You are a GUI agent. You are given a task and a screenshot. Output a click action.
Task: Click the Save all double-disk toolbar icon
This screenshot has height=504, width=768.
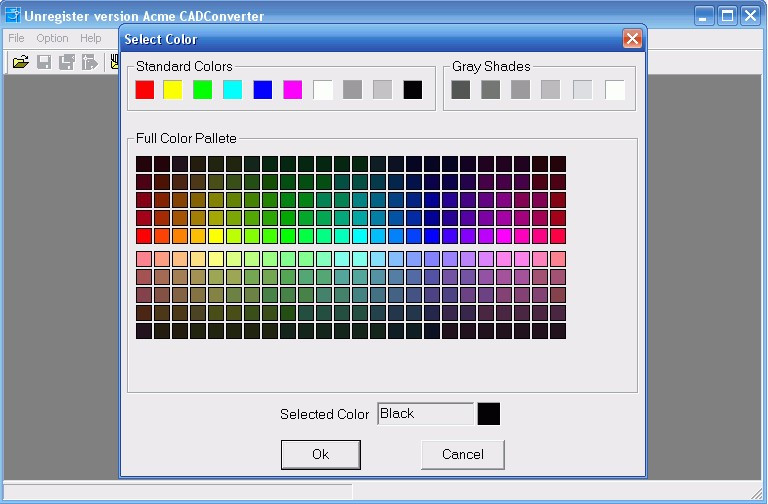click(67, 62)
